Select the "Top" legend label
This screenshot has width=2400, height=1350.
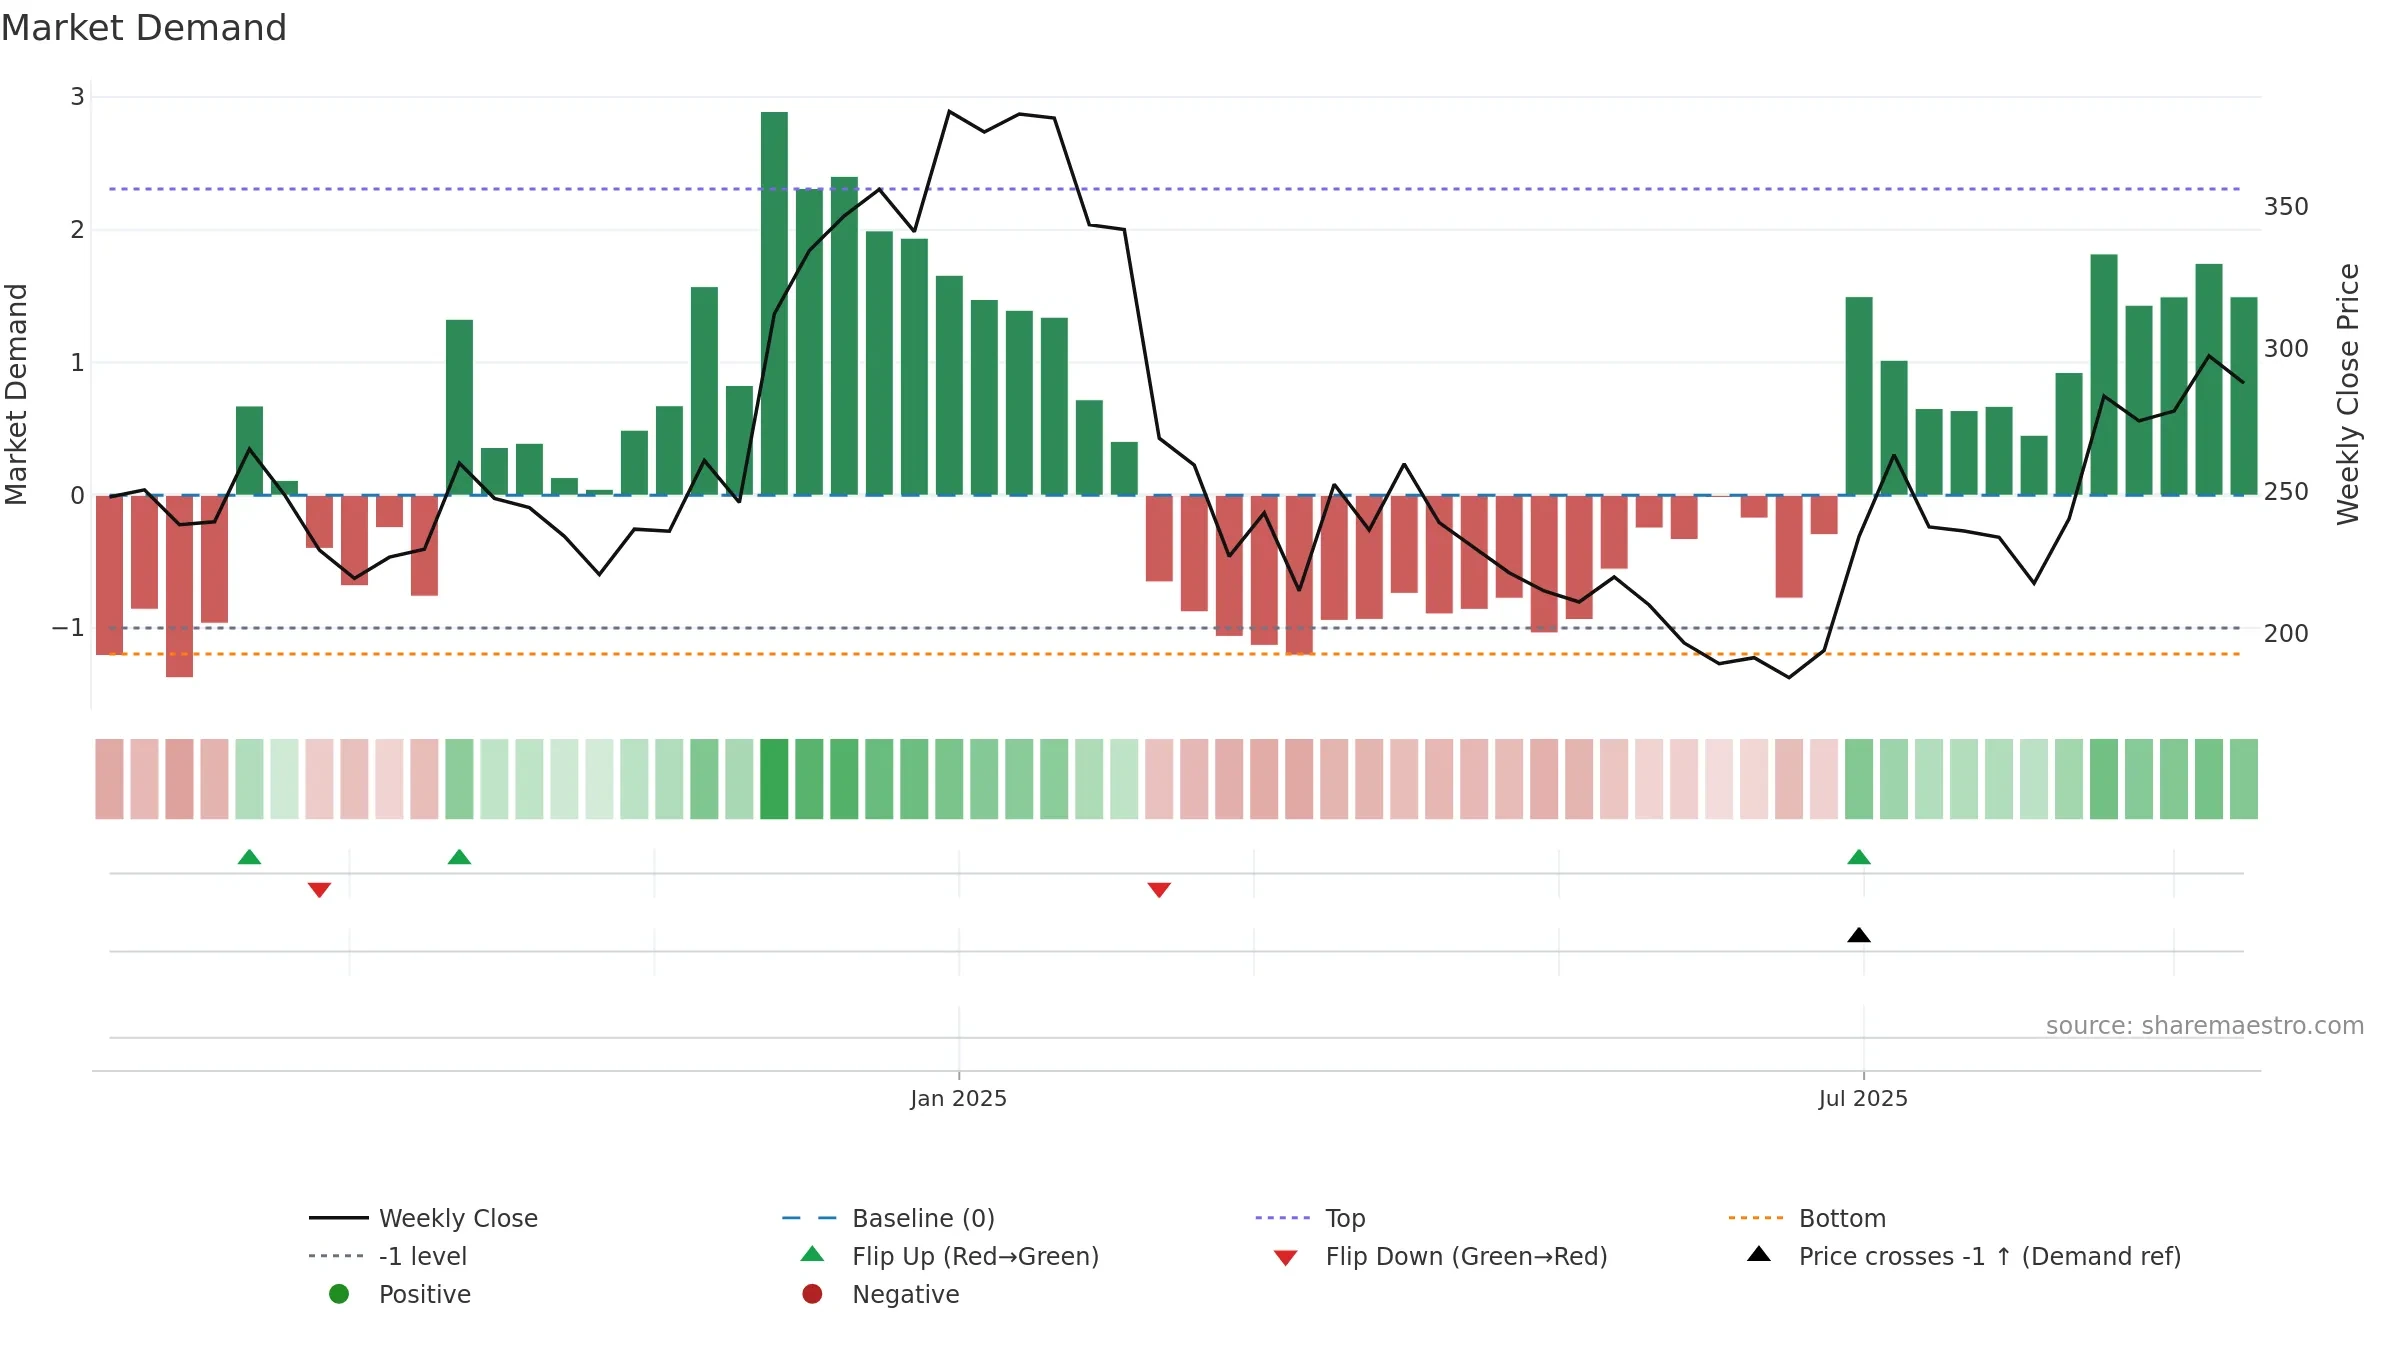[1345, 1218]
